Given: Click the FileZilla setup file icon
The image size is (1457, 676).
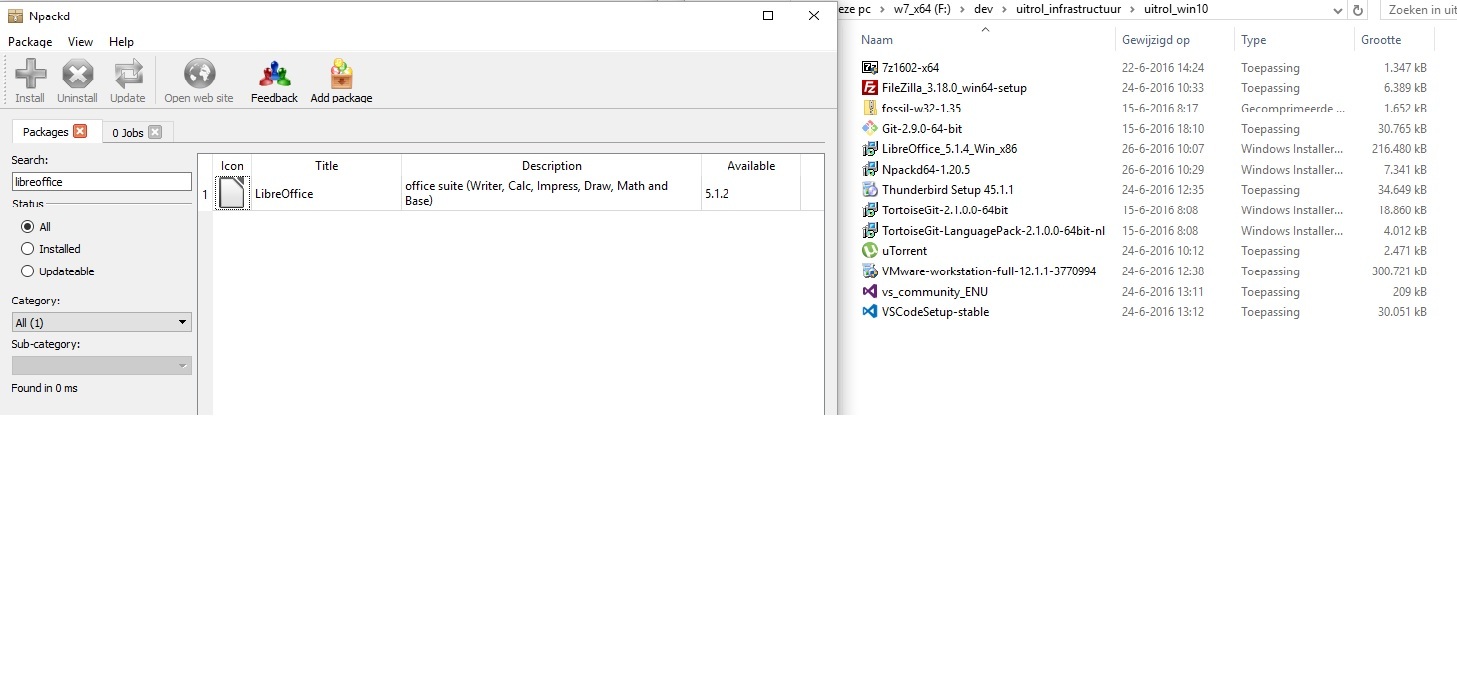Looking at the screenshot, I should point(869,87).
